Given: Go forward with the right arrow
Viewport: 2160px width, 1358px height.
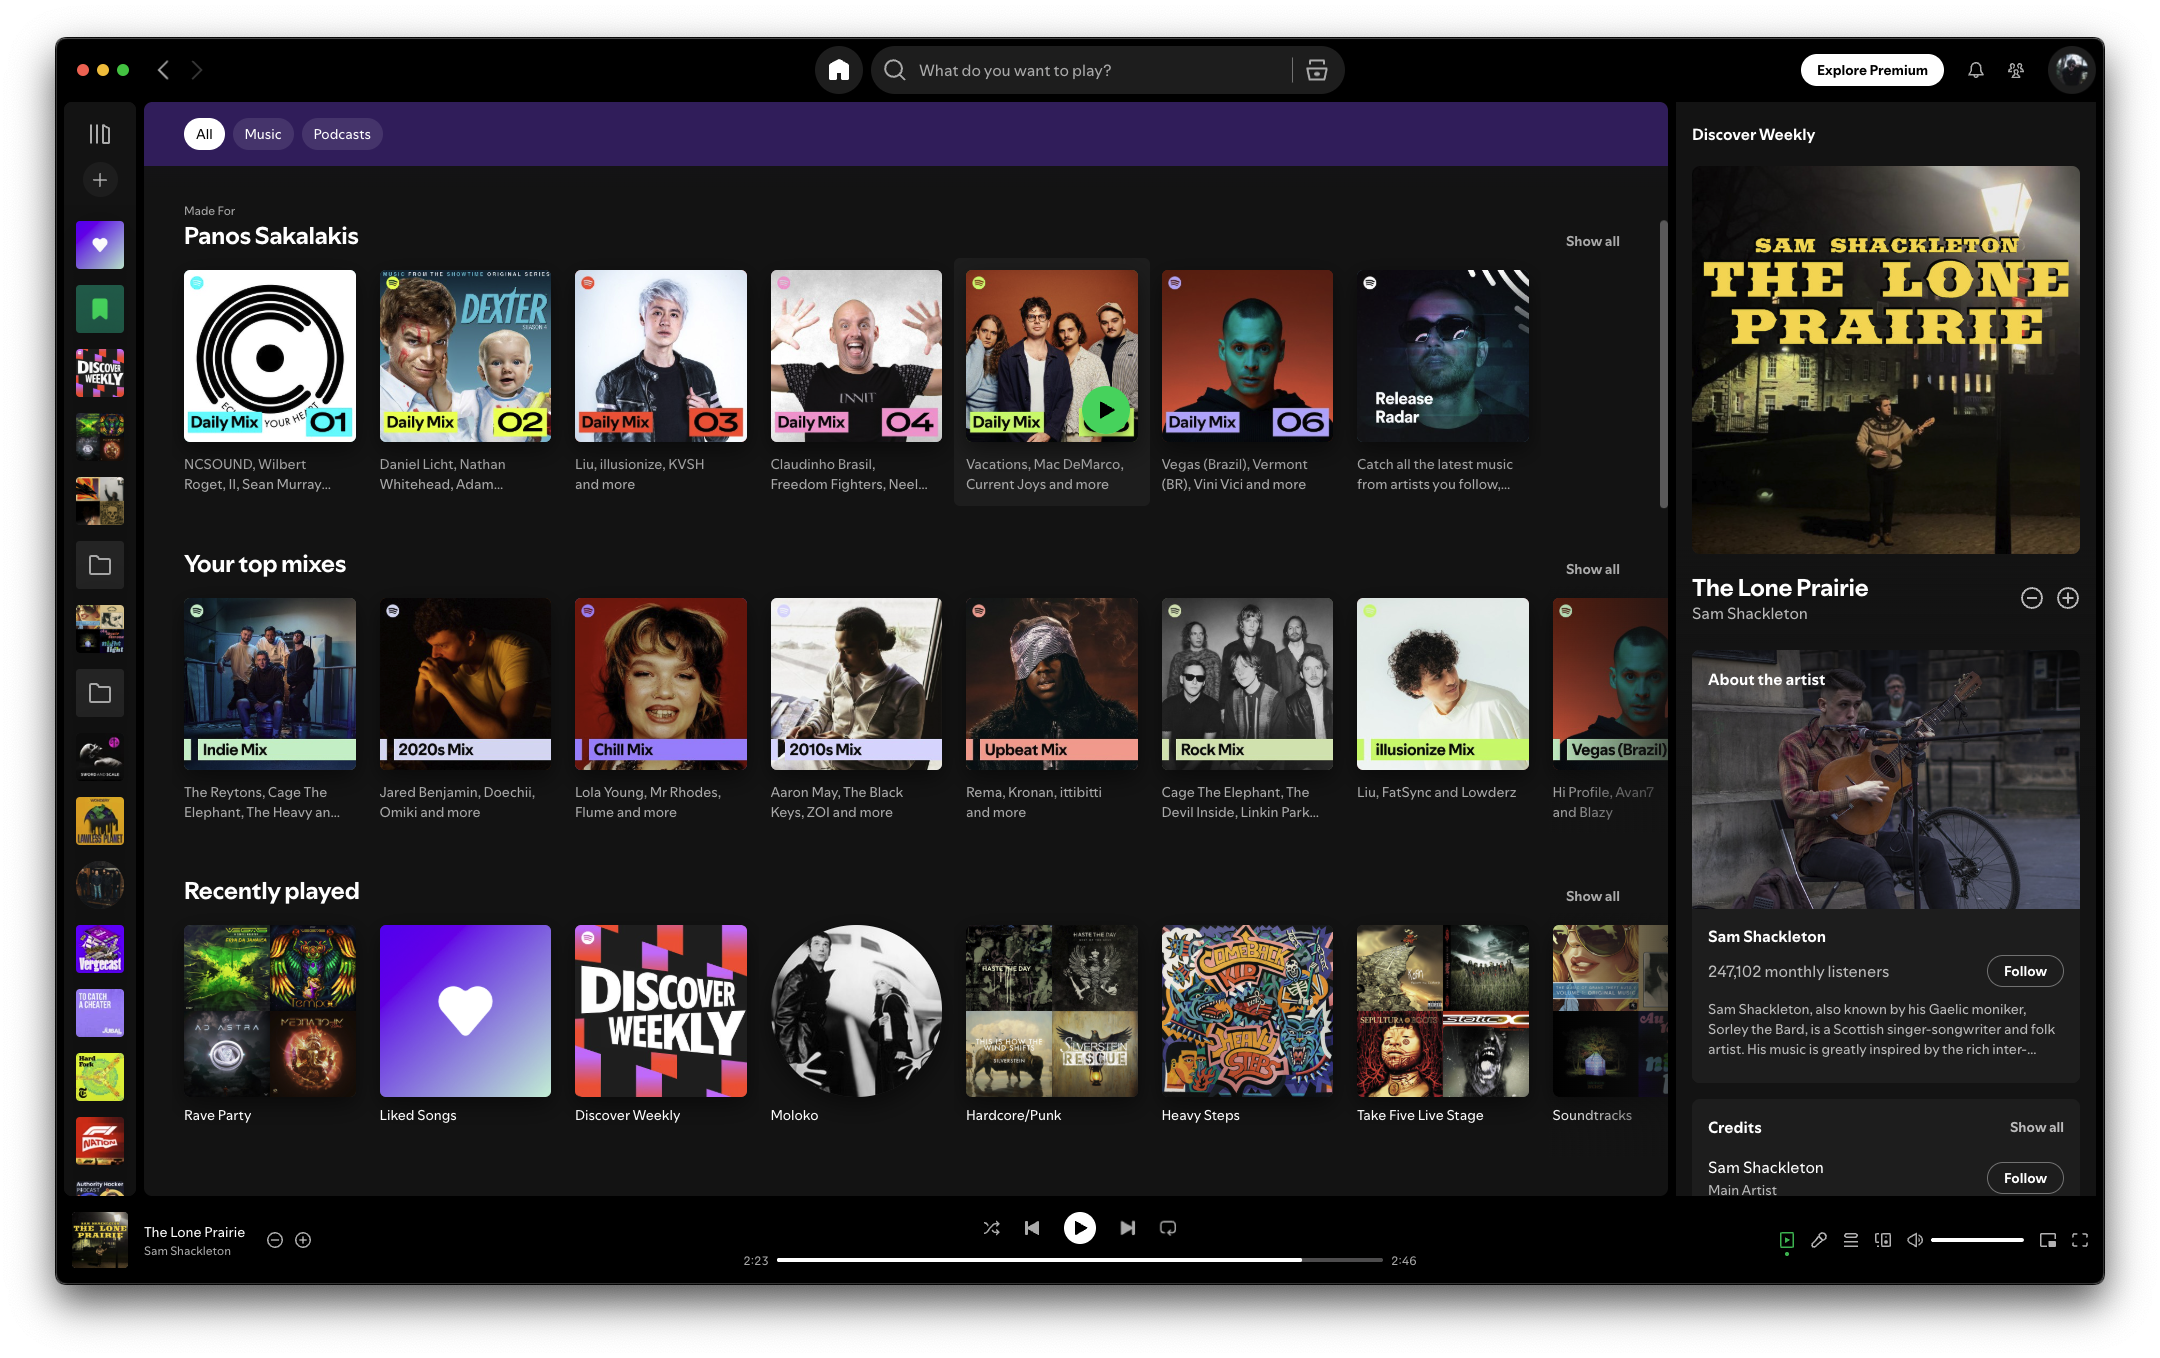Looking at the screenshot, I should tap(196, 70).
